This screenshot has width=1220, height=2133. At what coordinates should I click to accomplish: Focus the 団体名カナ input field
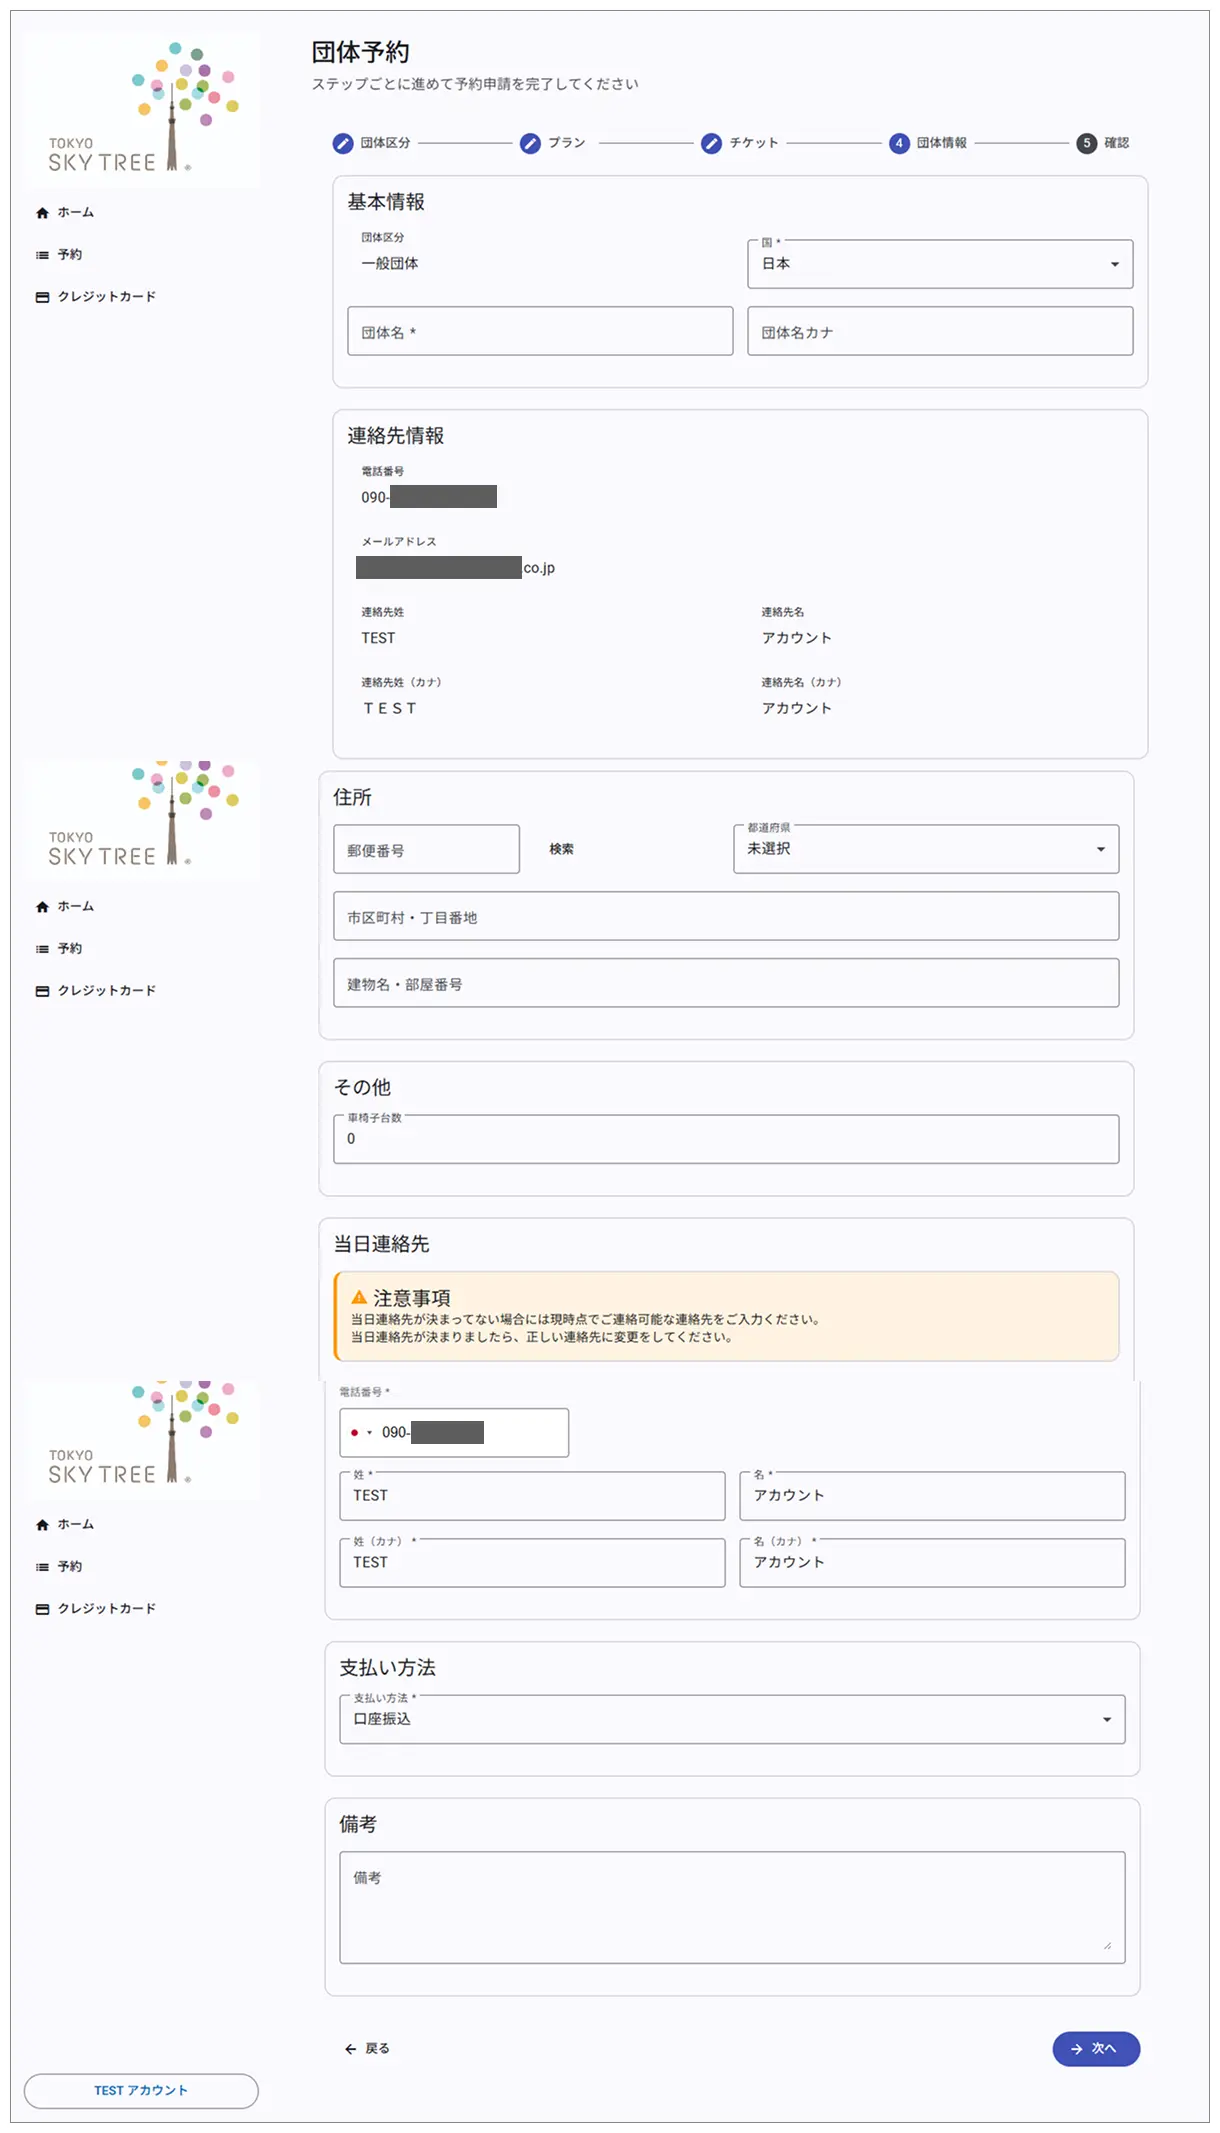tap(940, 331)
